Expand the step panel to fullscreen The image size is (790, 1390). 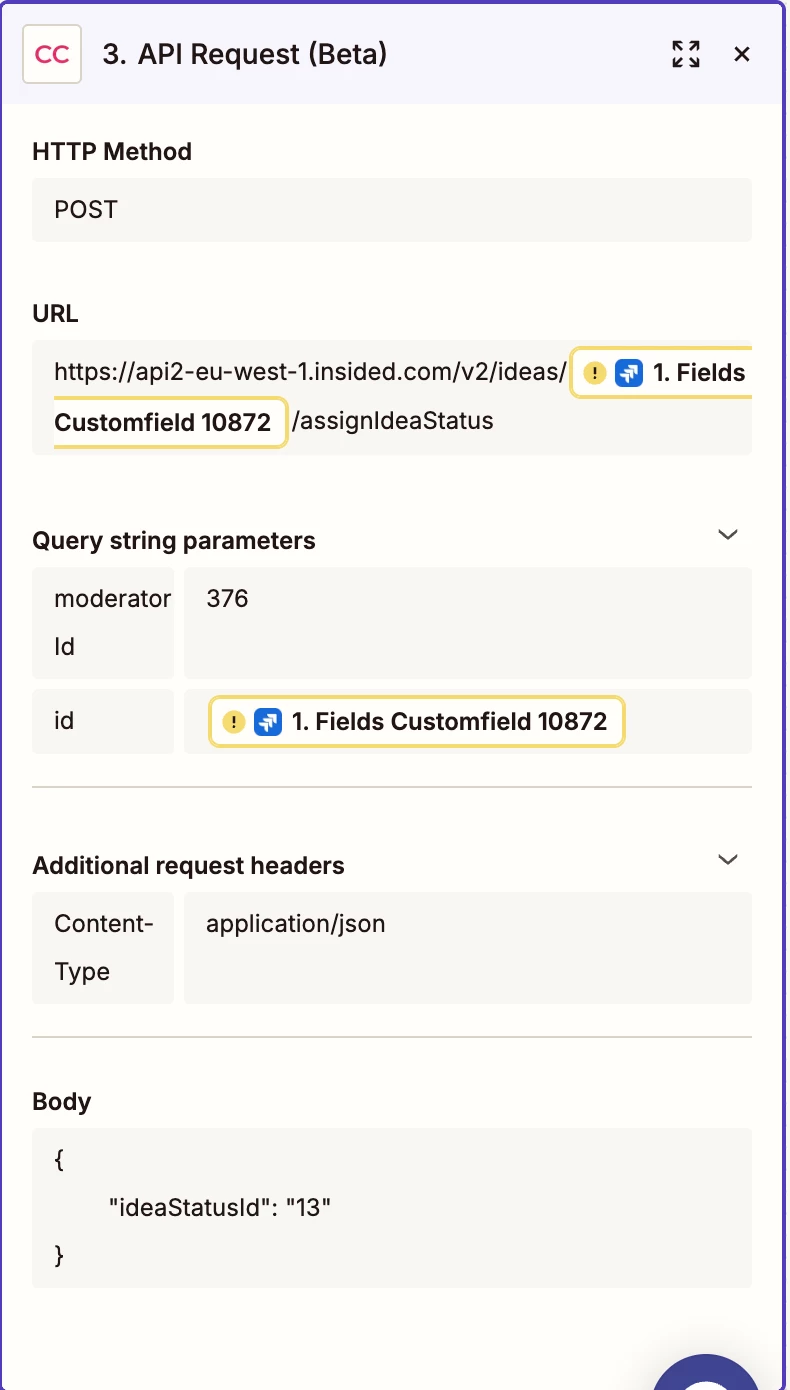[686, 54]
